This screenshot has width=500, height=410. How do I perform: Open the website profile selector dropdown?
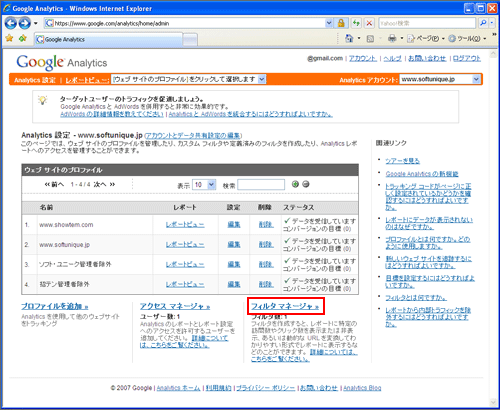[x=188, y=79]
